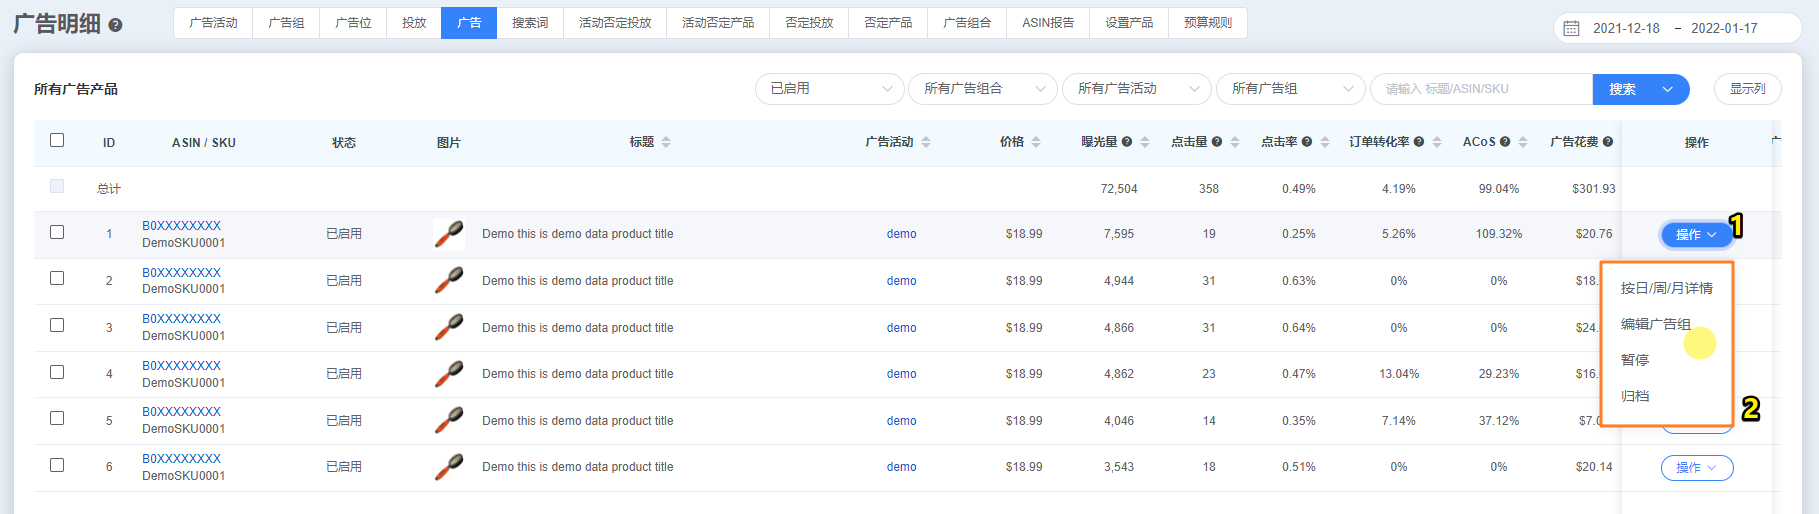Click the product image thumbnail in row 2
The height and width of the screenshot is (514, 1819).
pos(449,280)
